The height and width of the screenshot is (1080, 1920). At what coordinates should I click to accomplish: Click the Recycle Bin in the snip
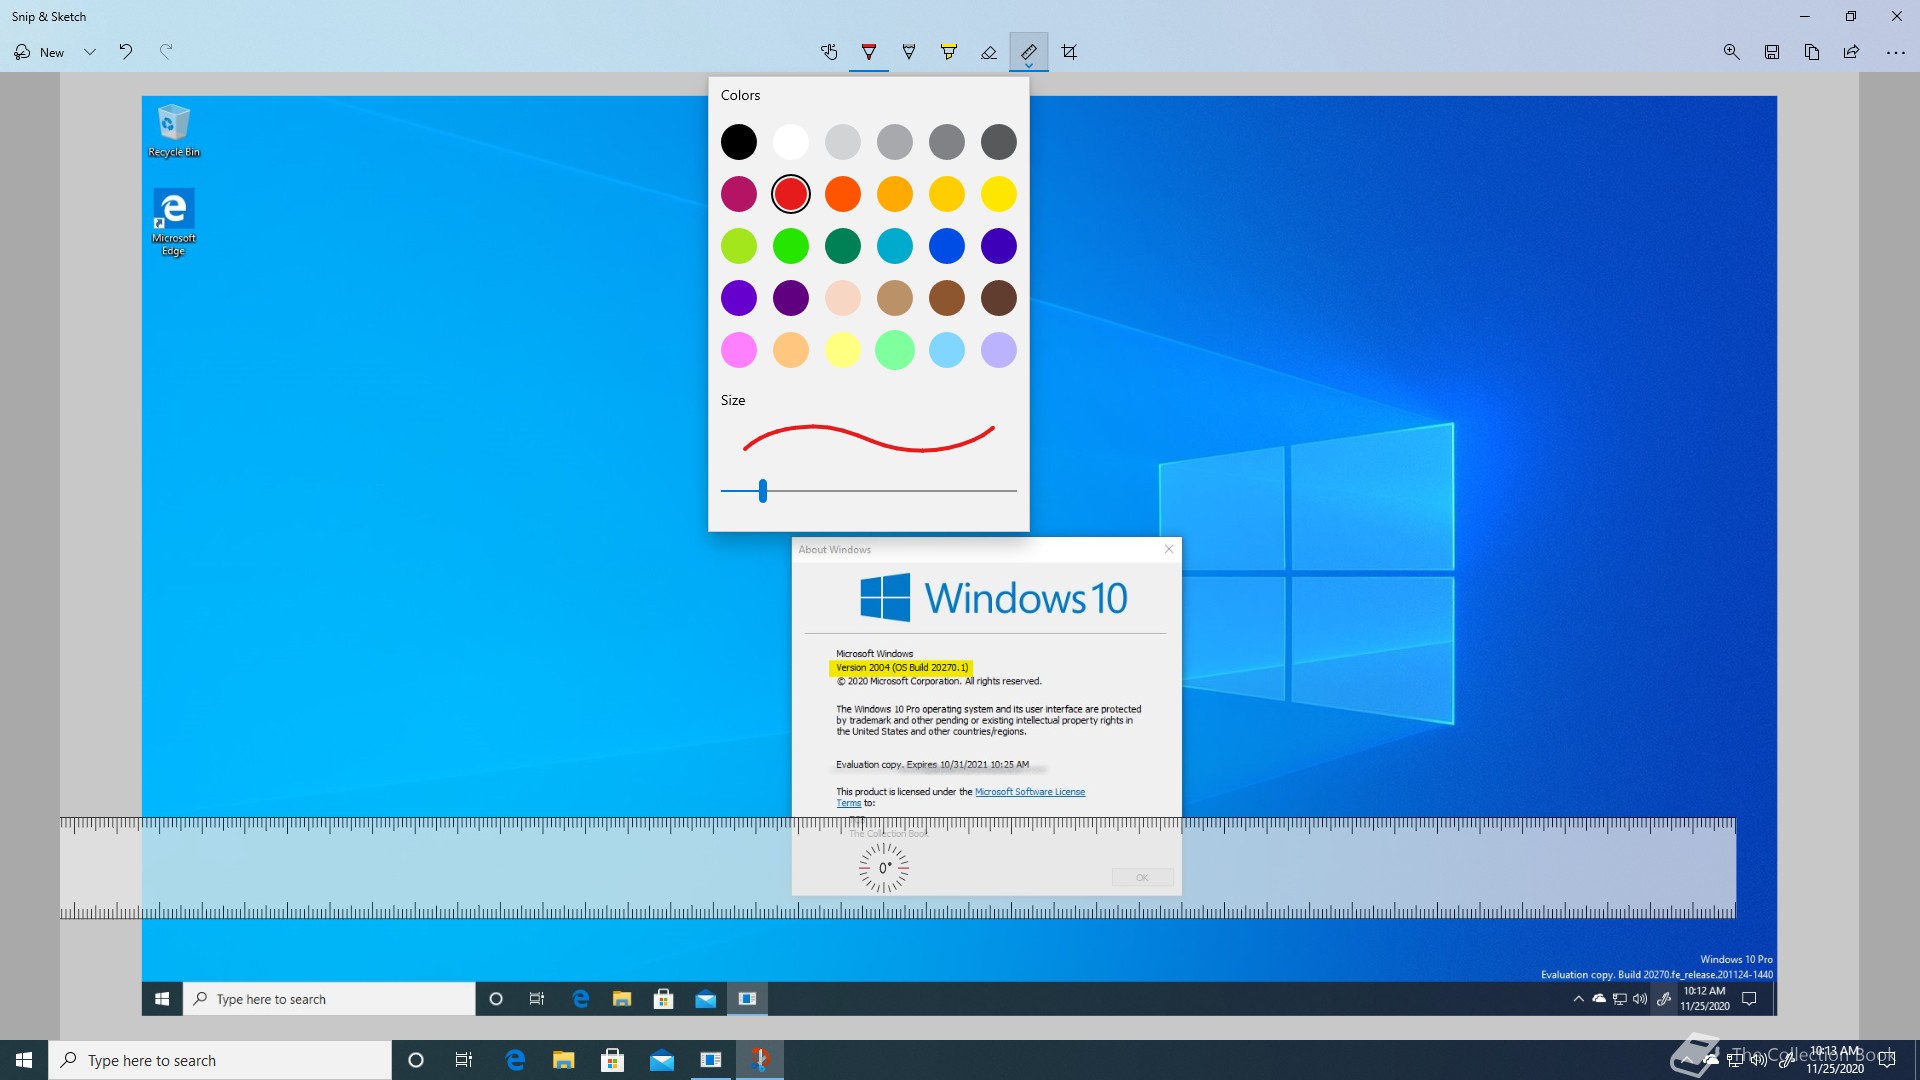(x=174, y=131)
